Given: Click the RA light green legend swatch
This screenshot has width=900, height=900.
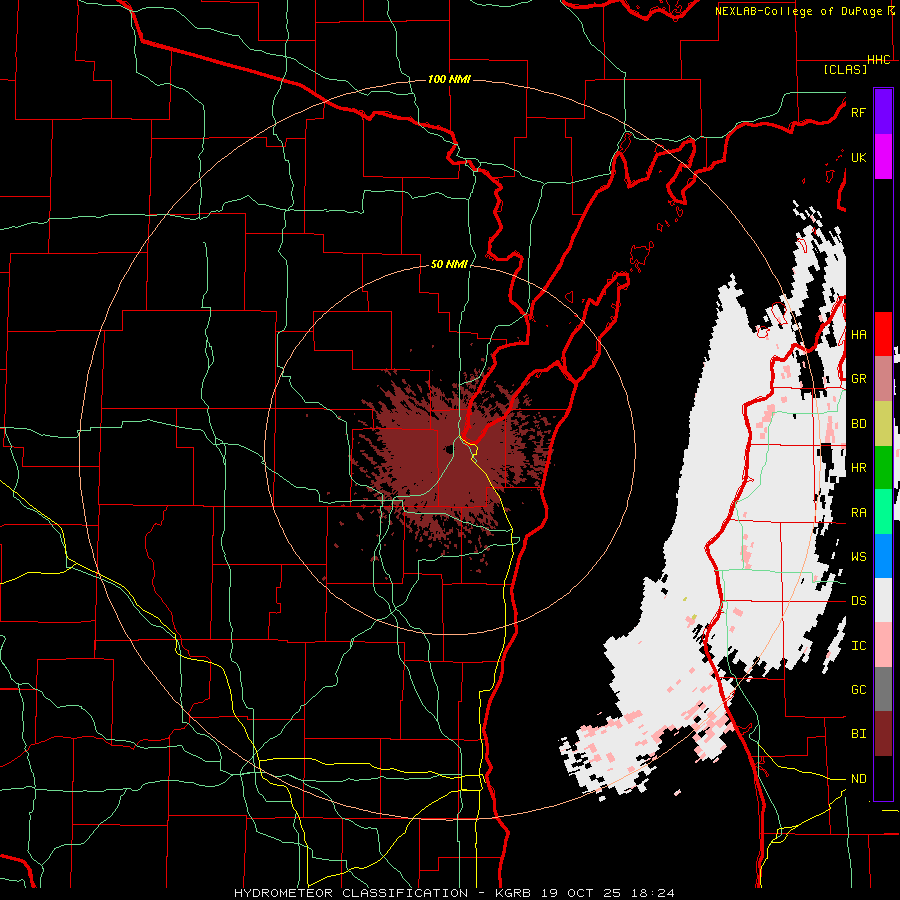Looking at the screenshot, I should click(x=883, y=512).
